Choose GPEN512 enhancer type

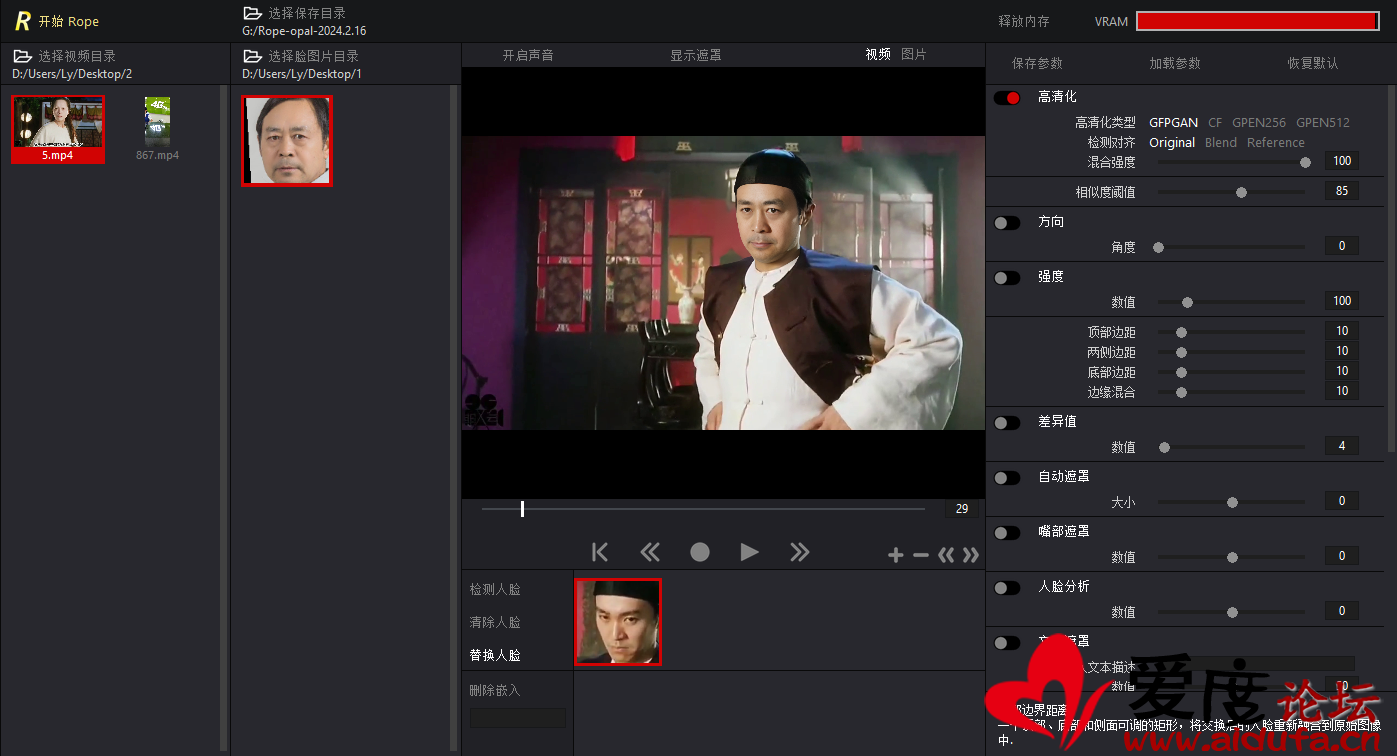[x=1323, y=122]
